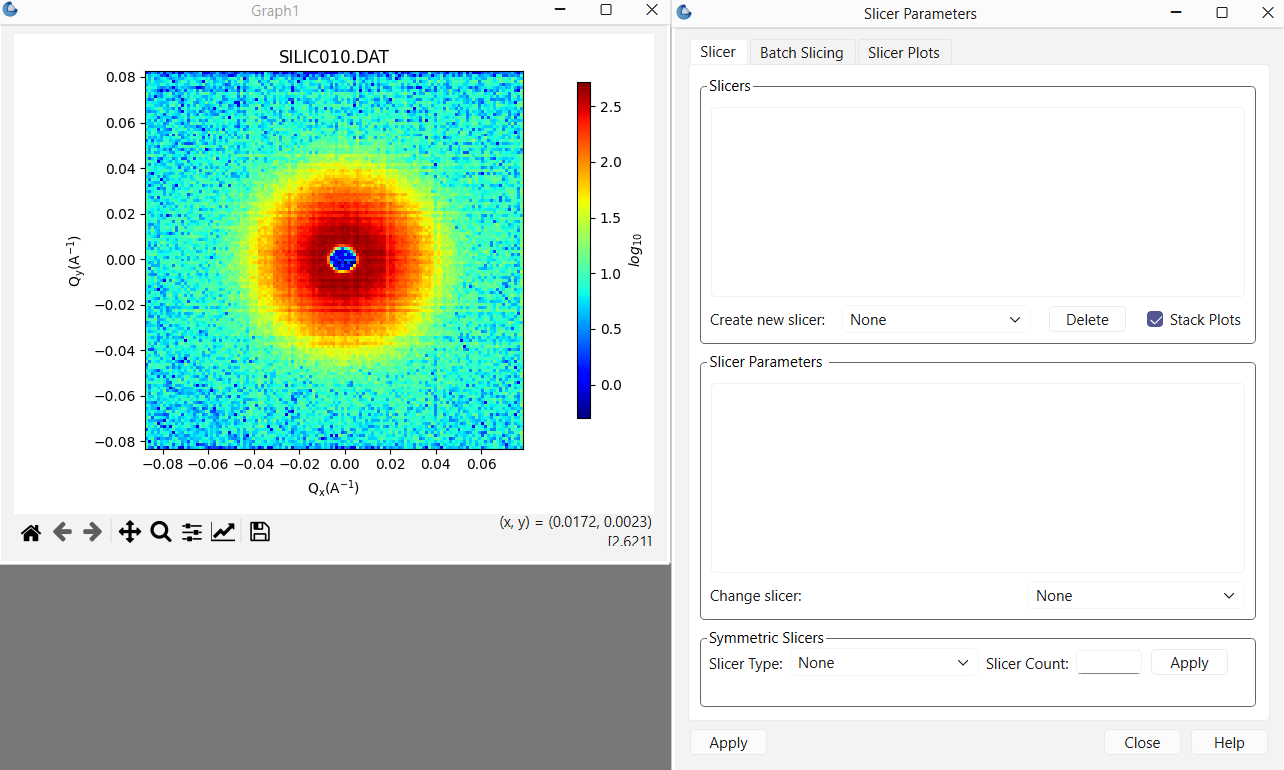Click the Close button at bottom
1284x770 pixels.
coord(1142,743)
